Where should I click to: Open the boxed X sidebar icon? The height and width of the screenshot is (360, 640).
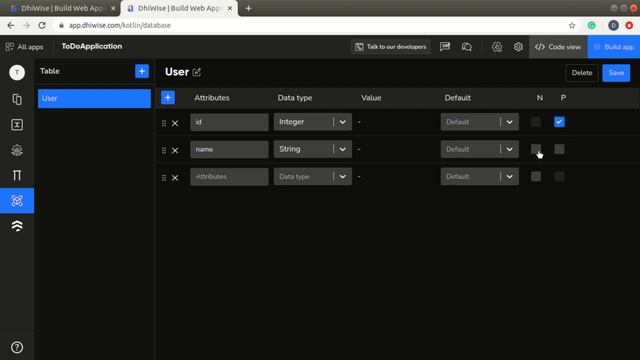point(17,125)
